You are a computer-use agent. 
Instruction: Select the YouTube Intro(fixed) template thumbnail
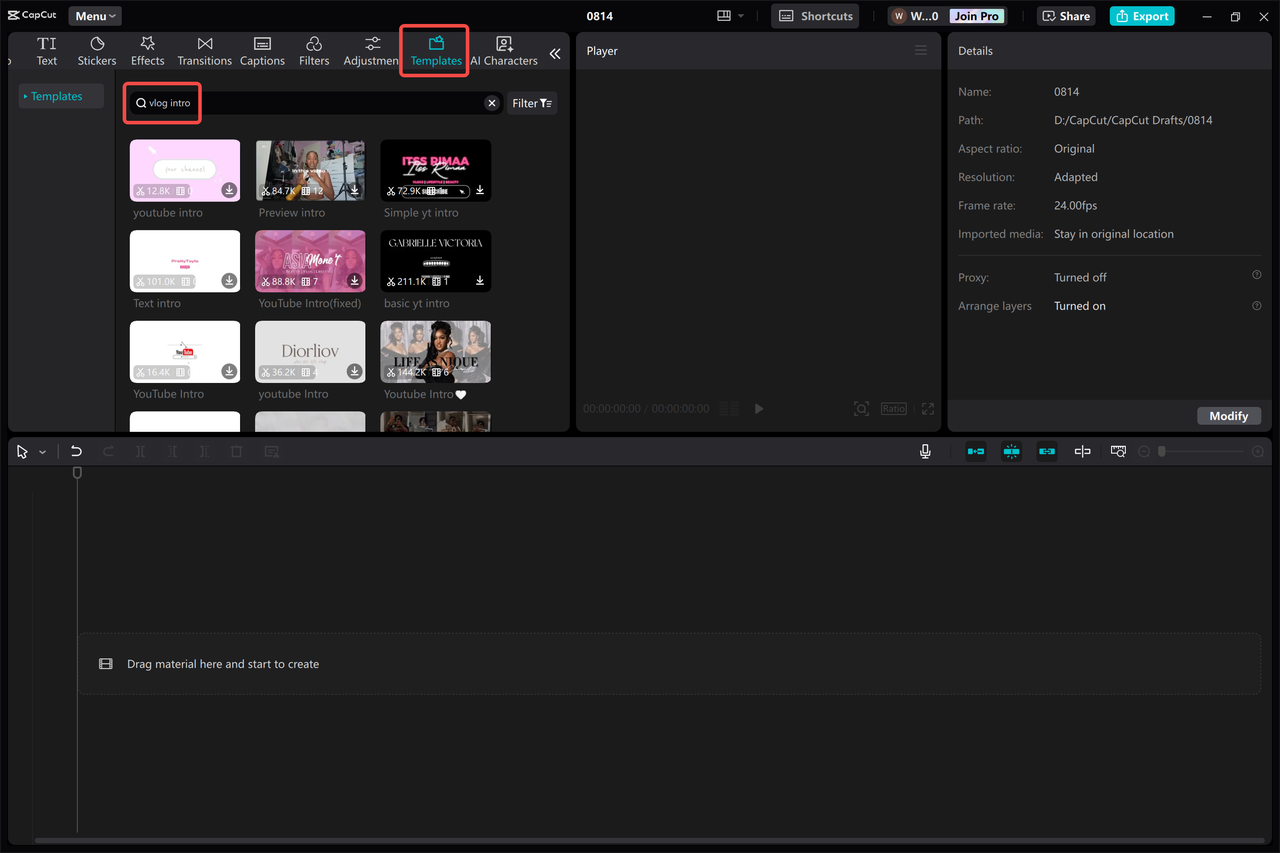point(310,261)
